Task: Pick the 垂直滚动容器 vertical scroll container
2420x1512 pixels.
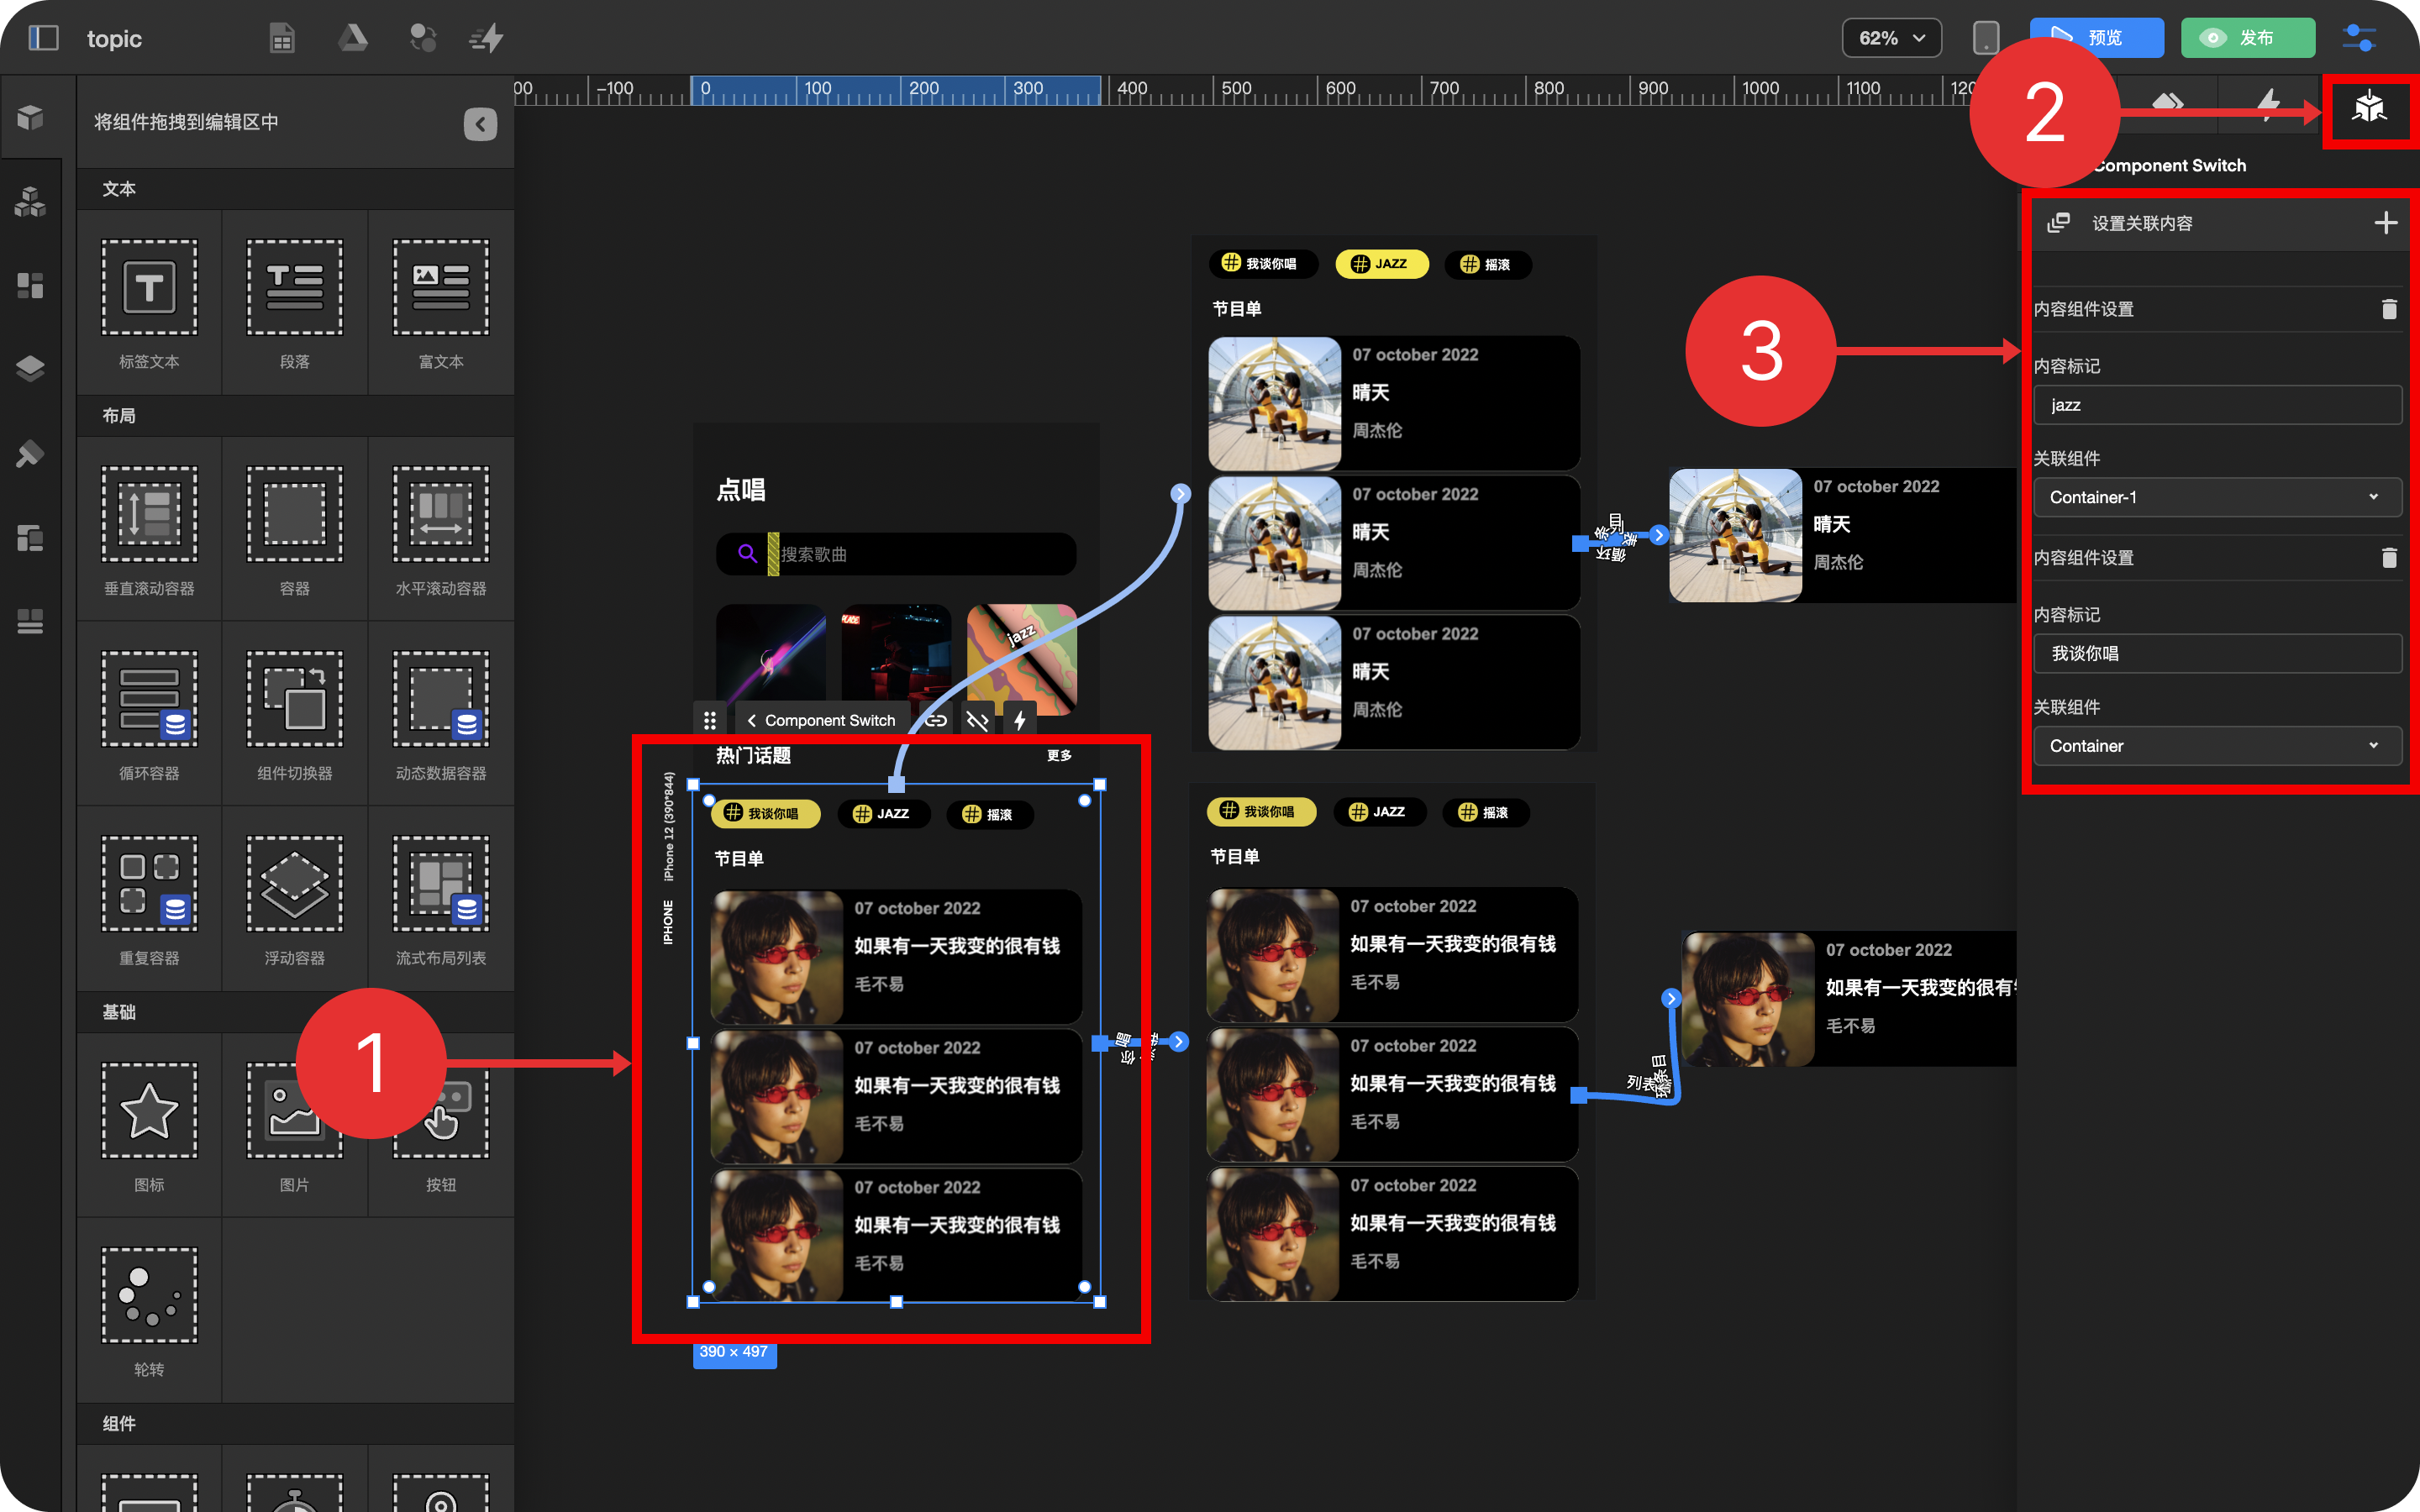Action: point(149,529)
